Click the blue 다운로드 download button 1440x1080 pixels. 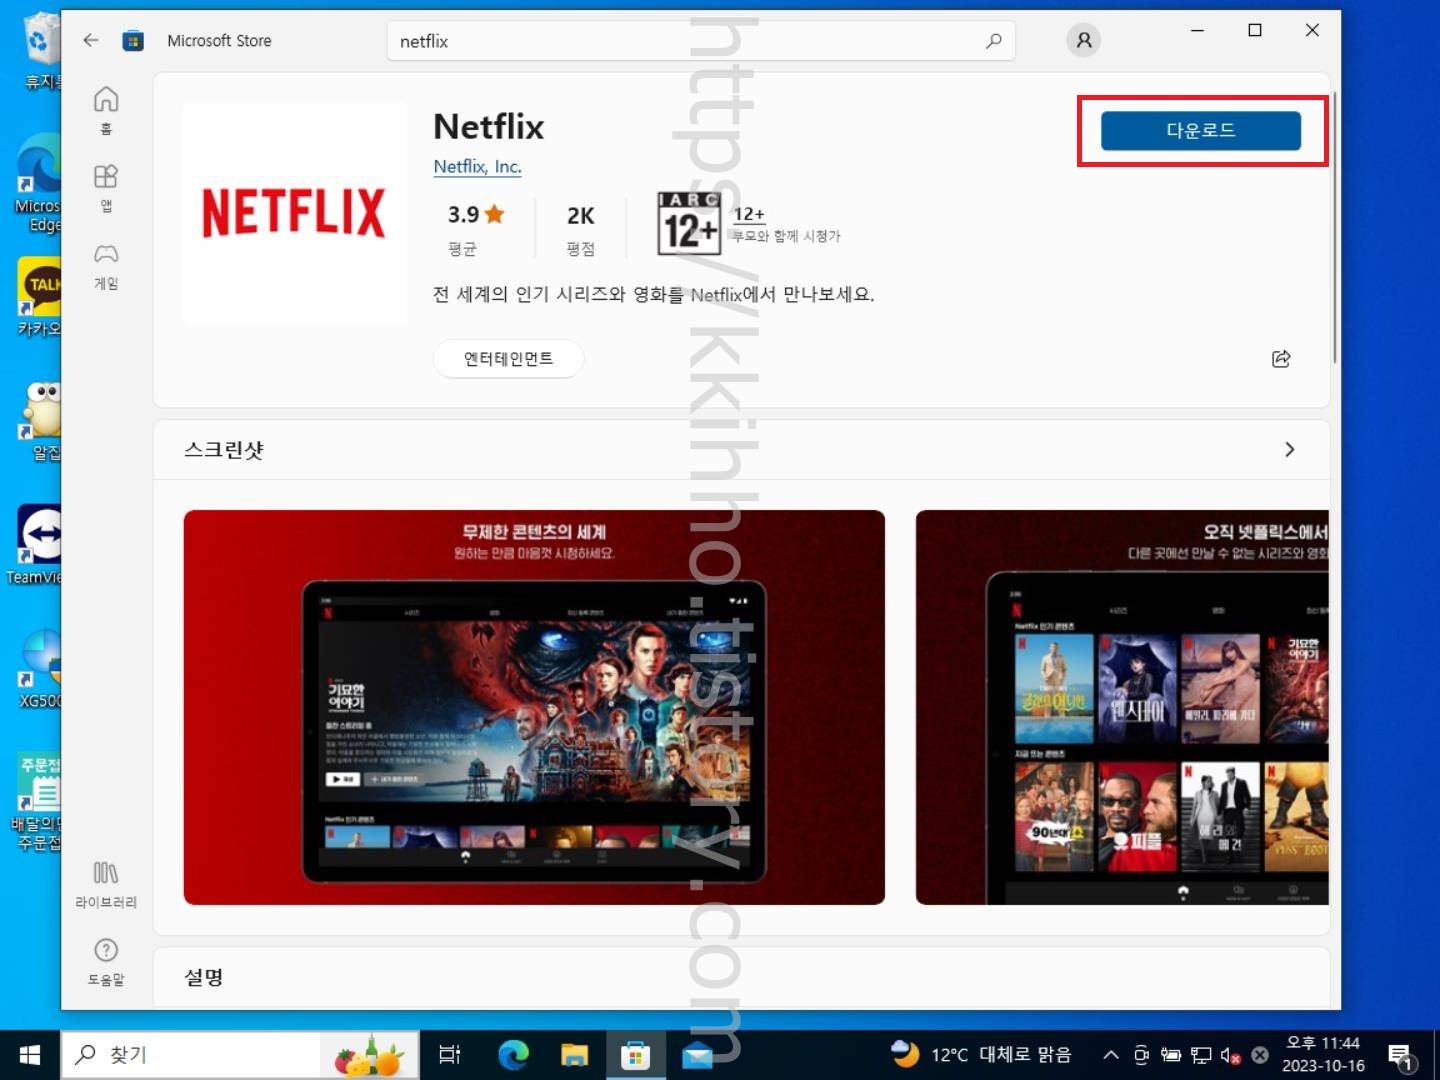1200,131
